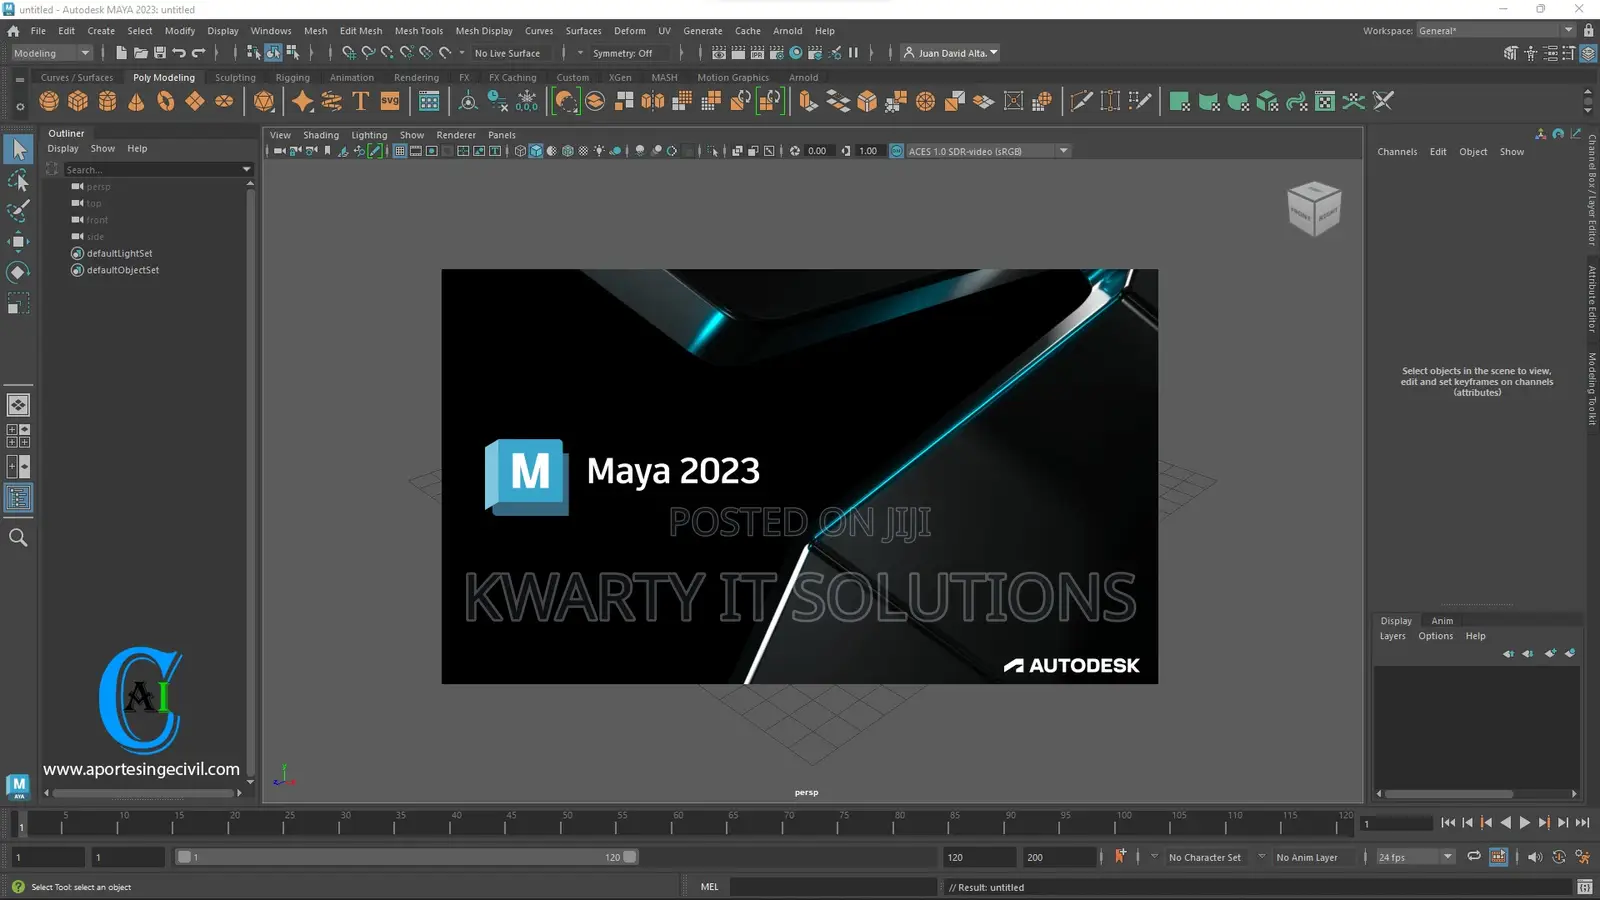Open the Workspace General dropdown
The height and width of the screenshot is (900, 1600).
(x=1496, y=31)
